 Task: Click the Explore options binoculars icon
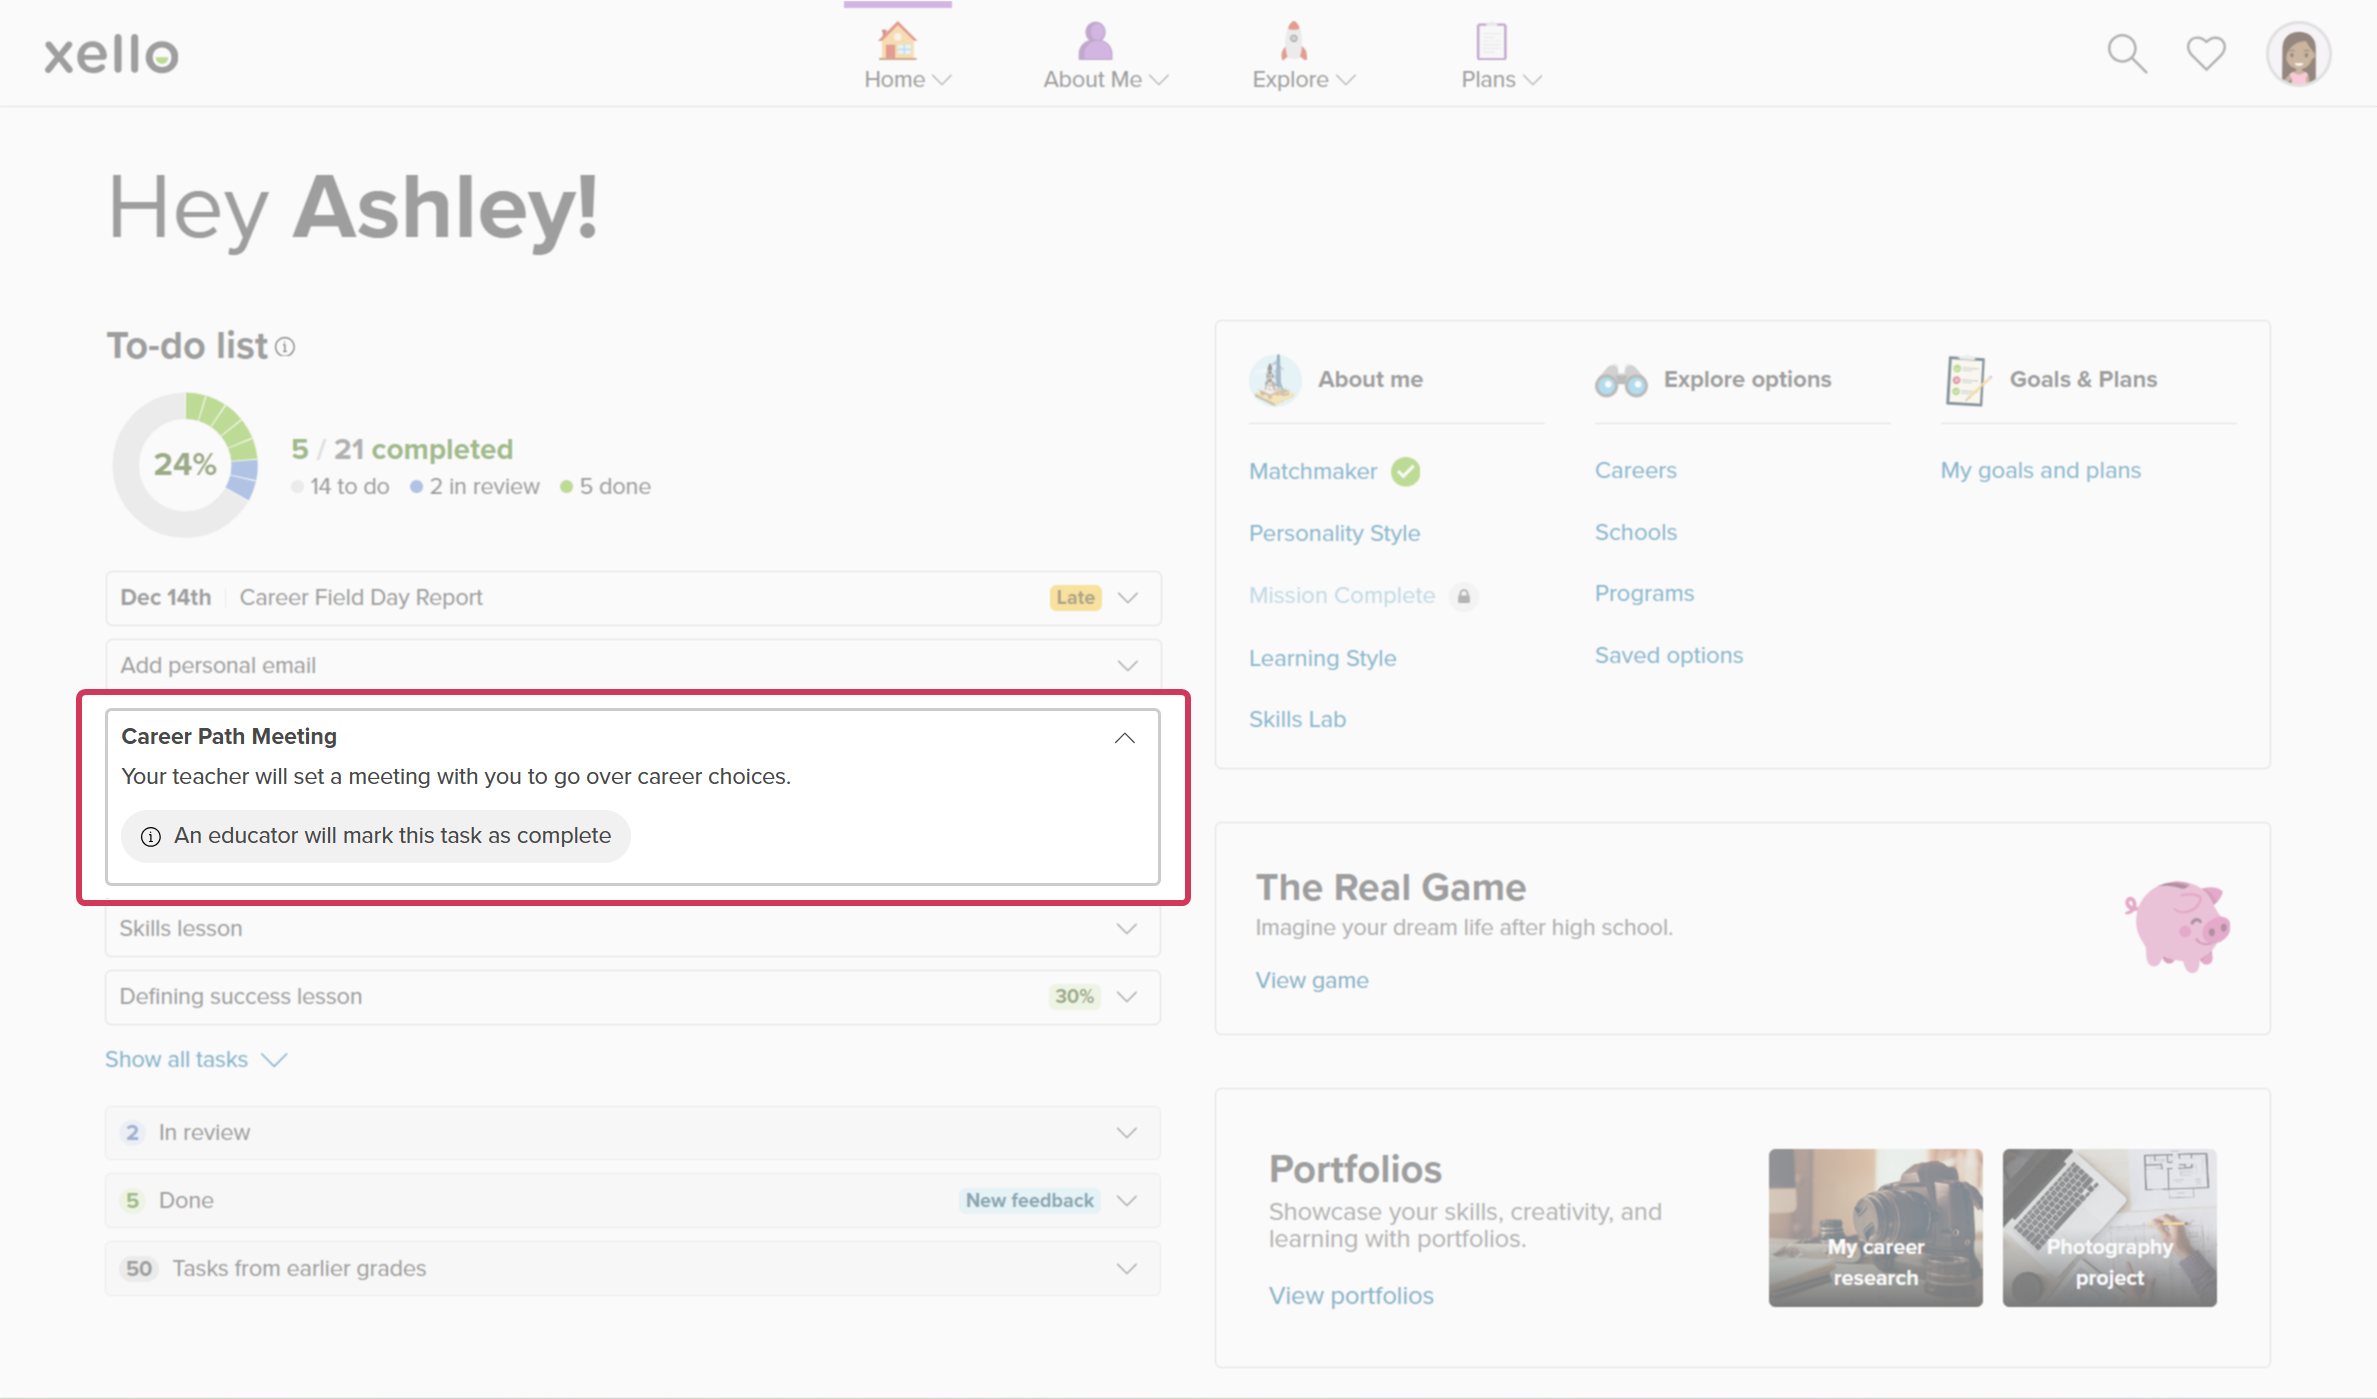[1620, 380]
